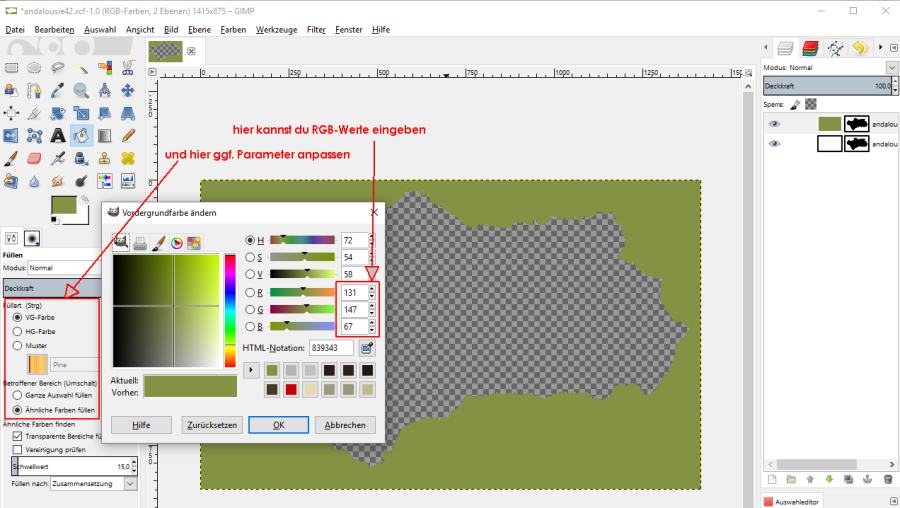Toggle 'Transparente Bereiche füllen' checkbox

click(x=17, y=436)
